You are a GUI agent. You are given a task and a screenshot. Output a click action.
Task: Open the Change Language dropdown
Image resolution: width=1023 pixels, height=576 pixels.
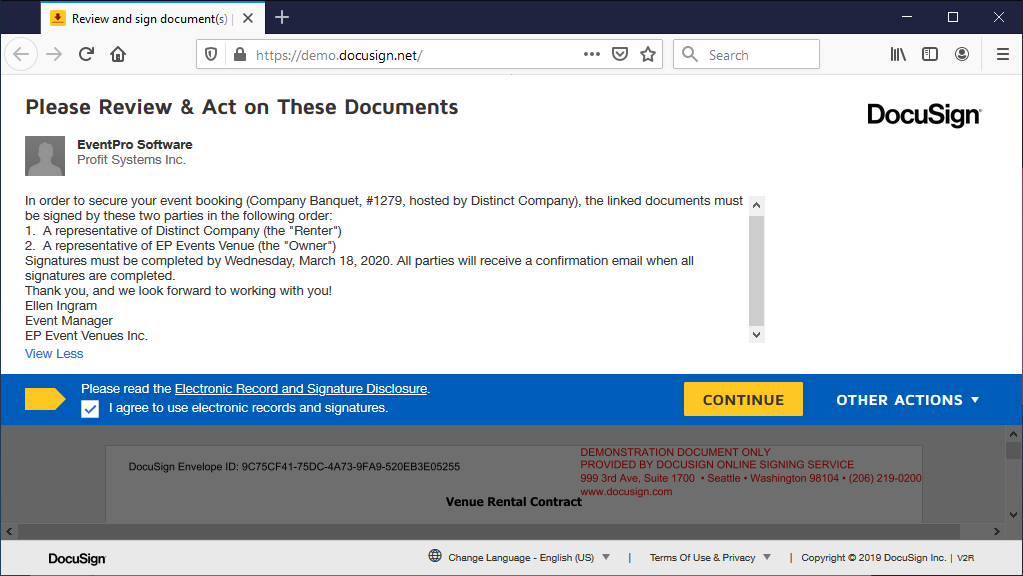528,558
